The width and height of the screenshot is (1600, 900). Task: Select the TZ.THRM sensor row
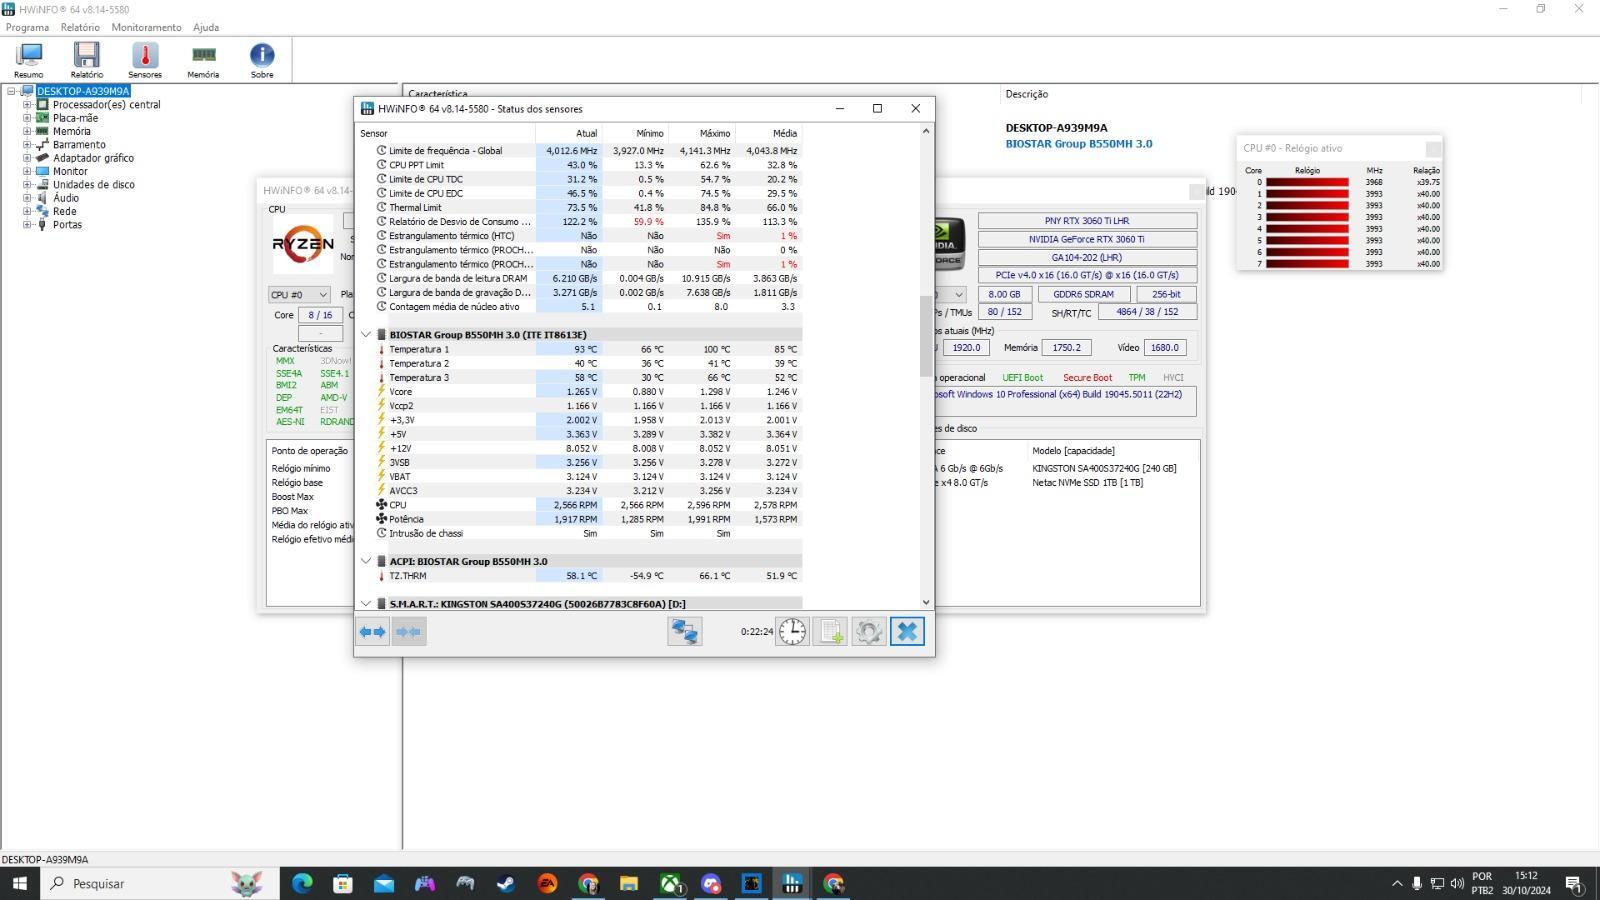click(580, 576)
